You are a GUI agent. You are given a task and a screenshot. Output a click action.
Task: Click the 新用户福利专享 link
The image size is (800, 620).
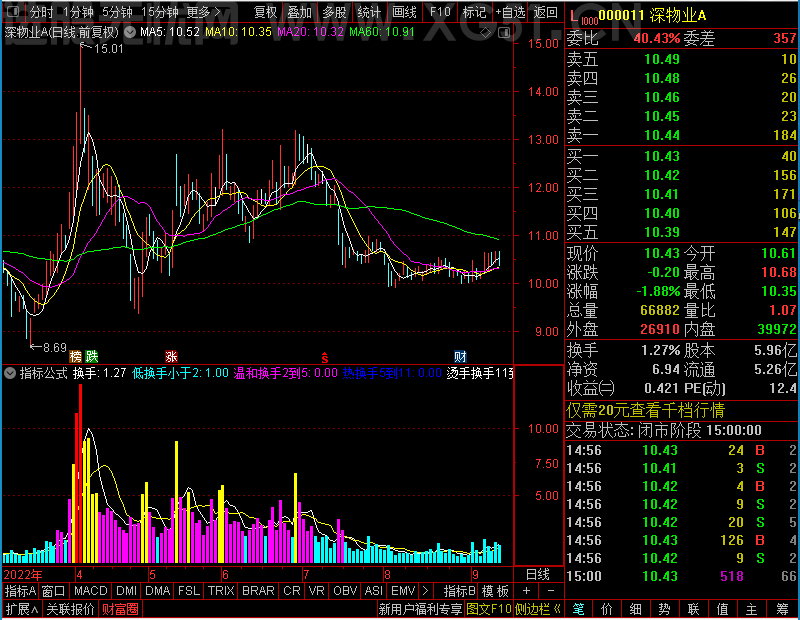pyautogui.click(x=420, y=609)
